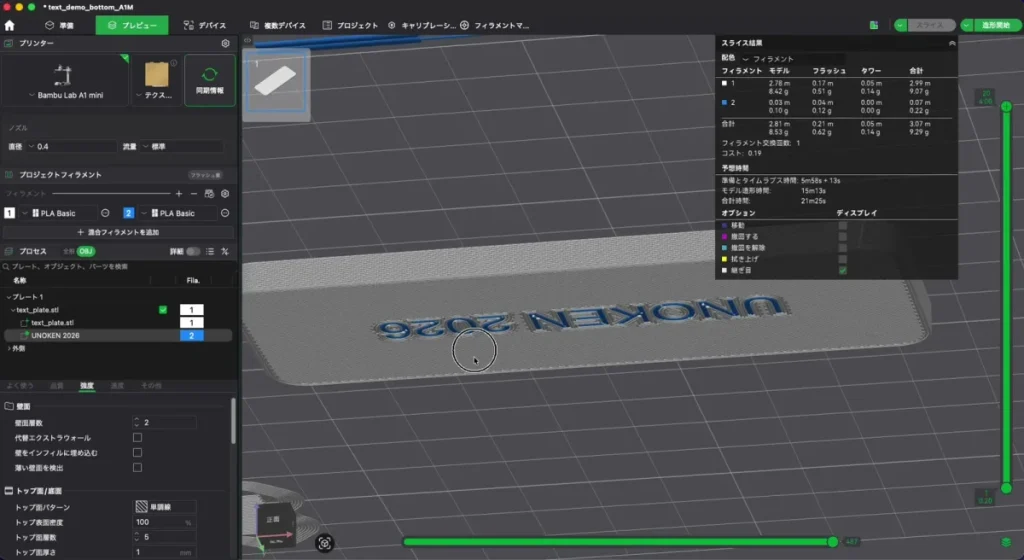Remove a filament with the minus icon
Viewport: 1024px width, 560px height.
[x=194, y=194]
